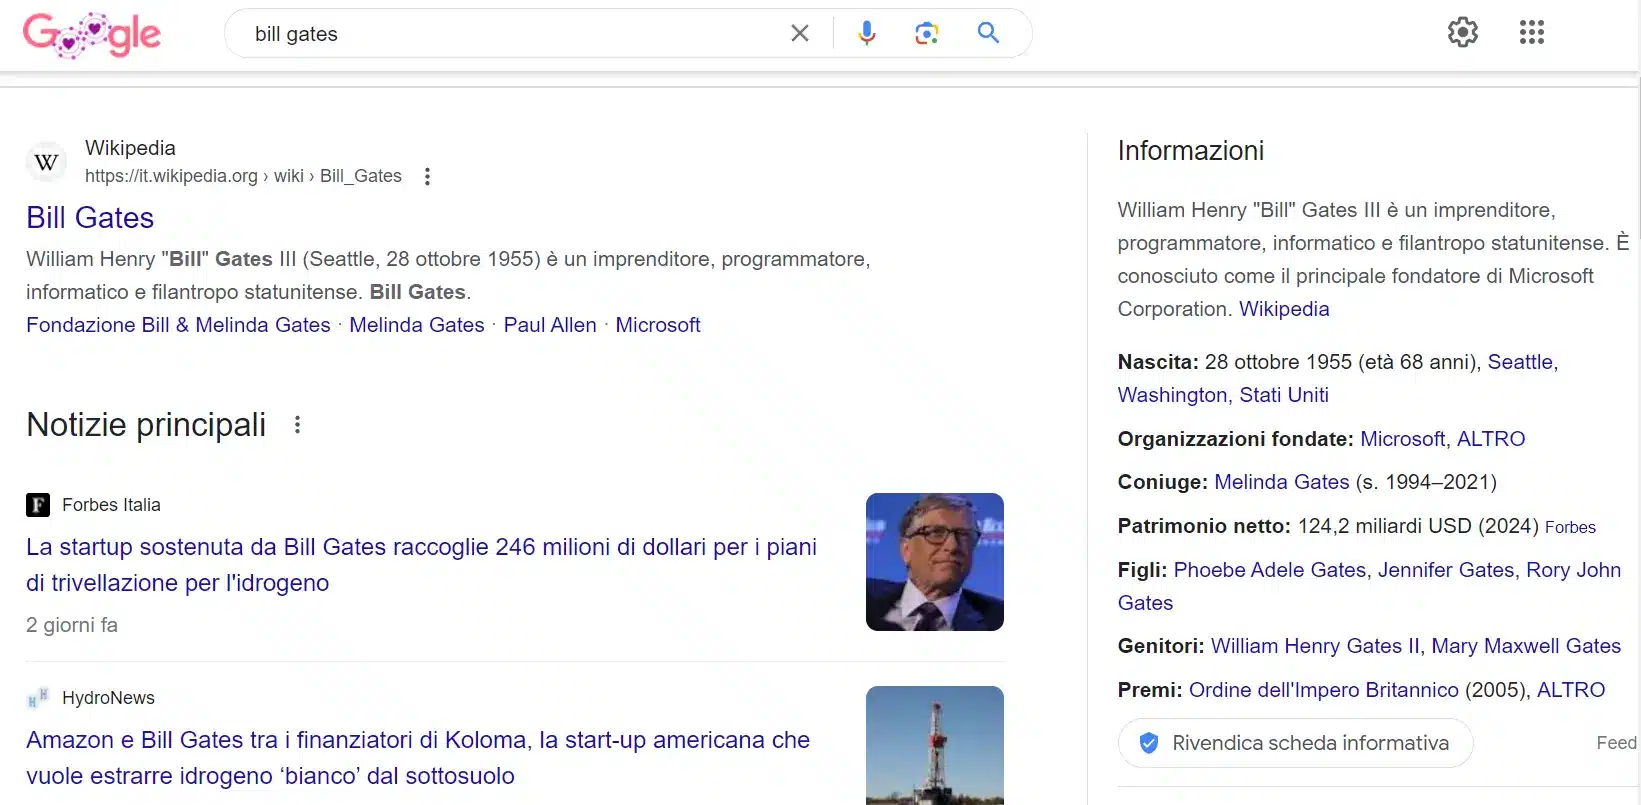Open Forbes article about hydrogen startup
Screen dimensions: 1641x805
pos(422,565)
